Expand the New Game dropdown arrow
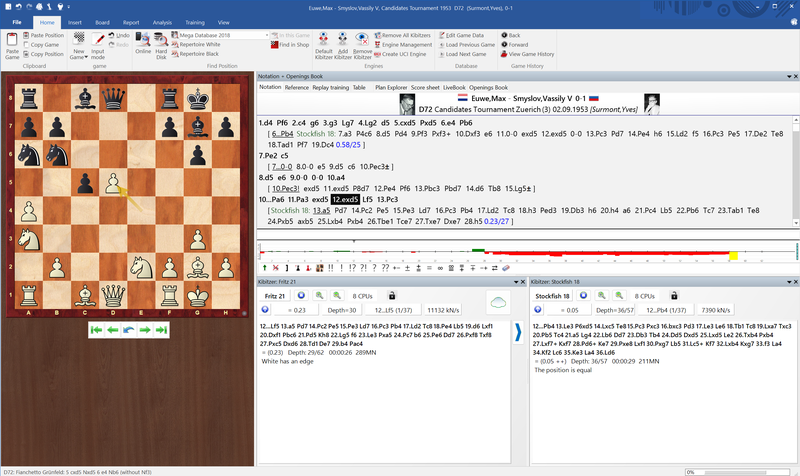This screenshot has width=800, height=476. pos(86,57)
